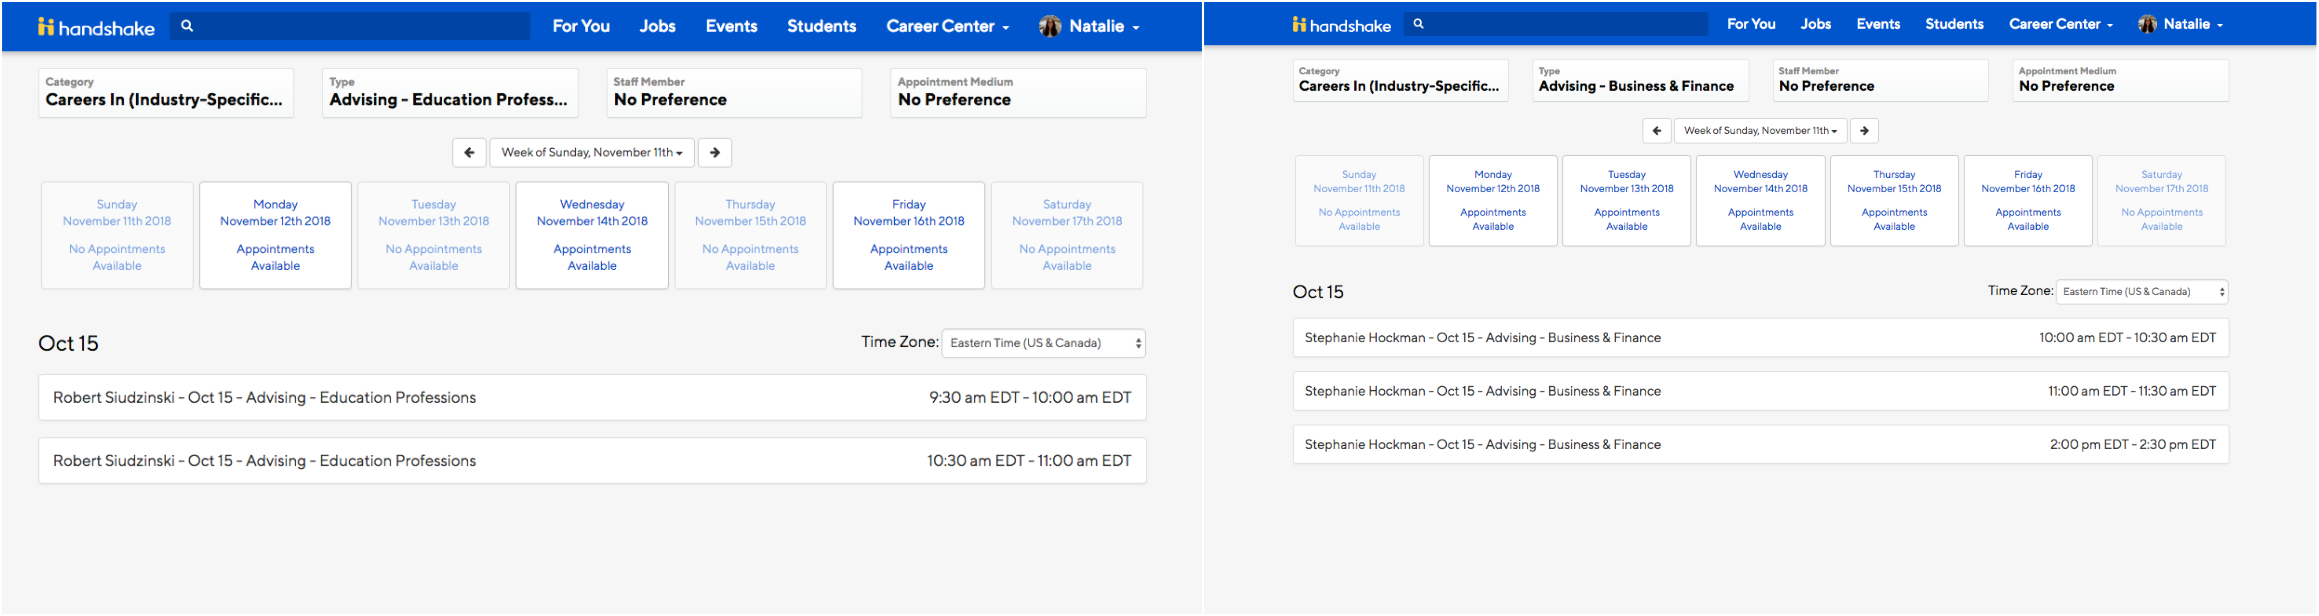The width and height of the screenshot is (2319, 616).
Task: Open the Events tab in right window
Action: click(1878, 24)
